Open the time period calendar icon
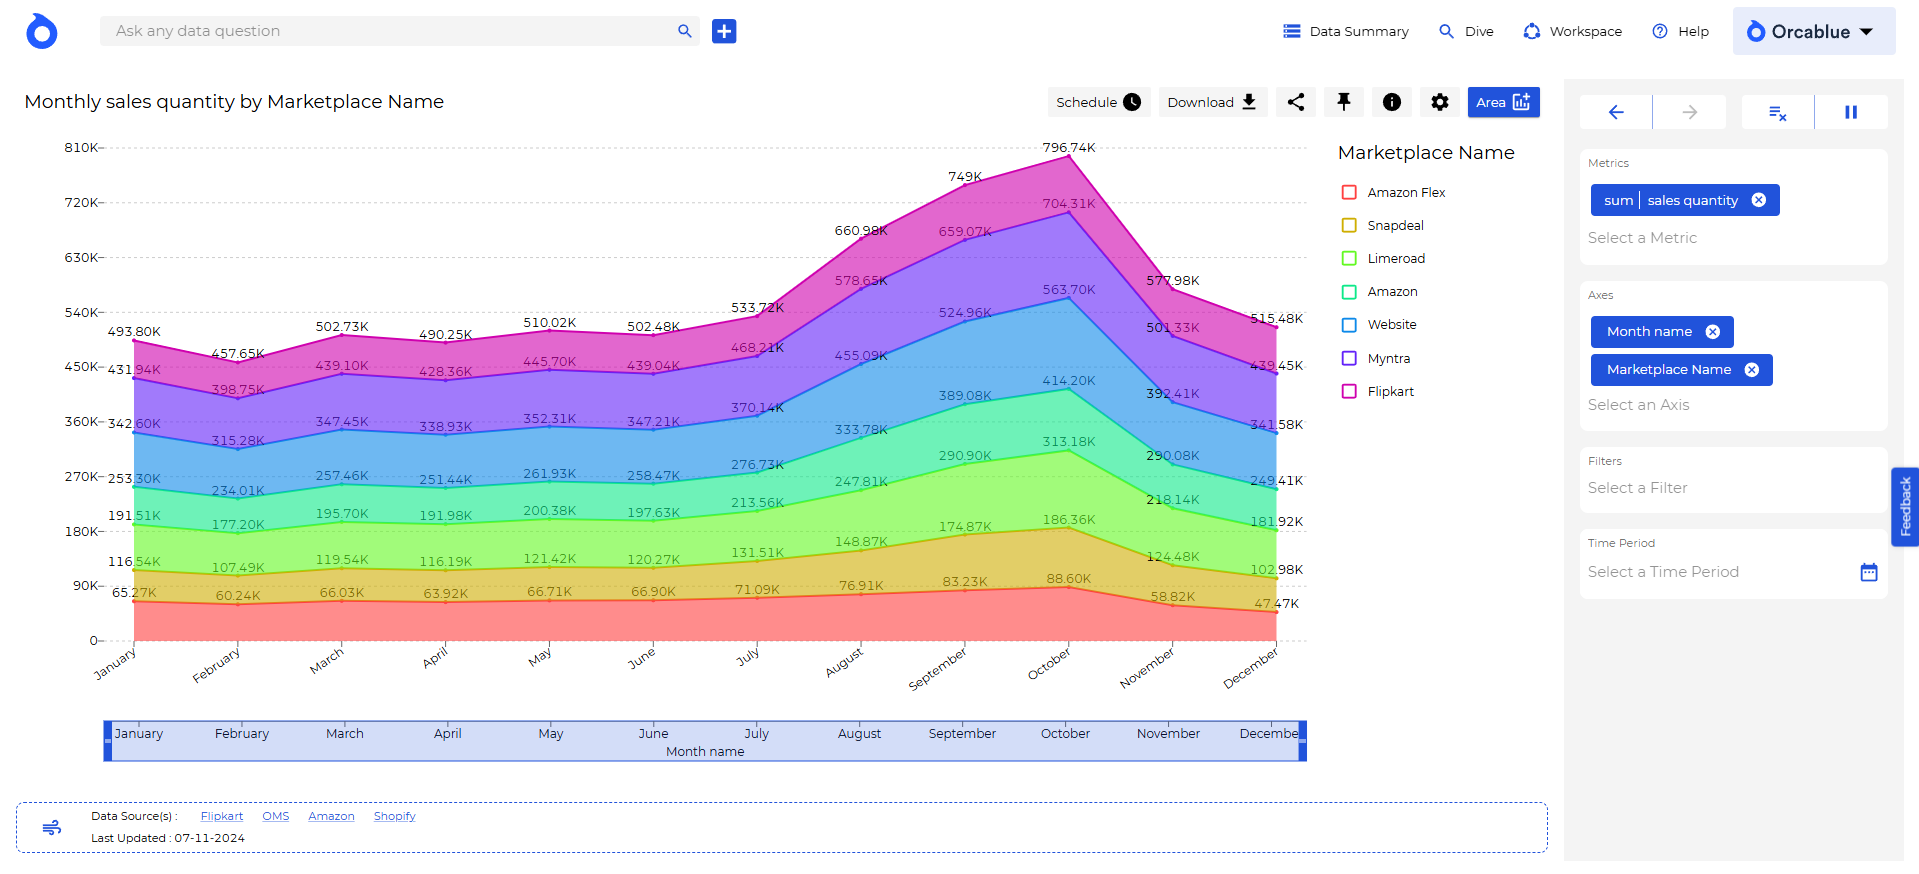Image resolution: width=1919 pixels, height=874 pixels. point(1869,572)
